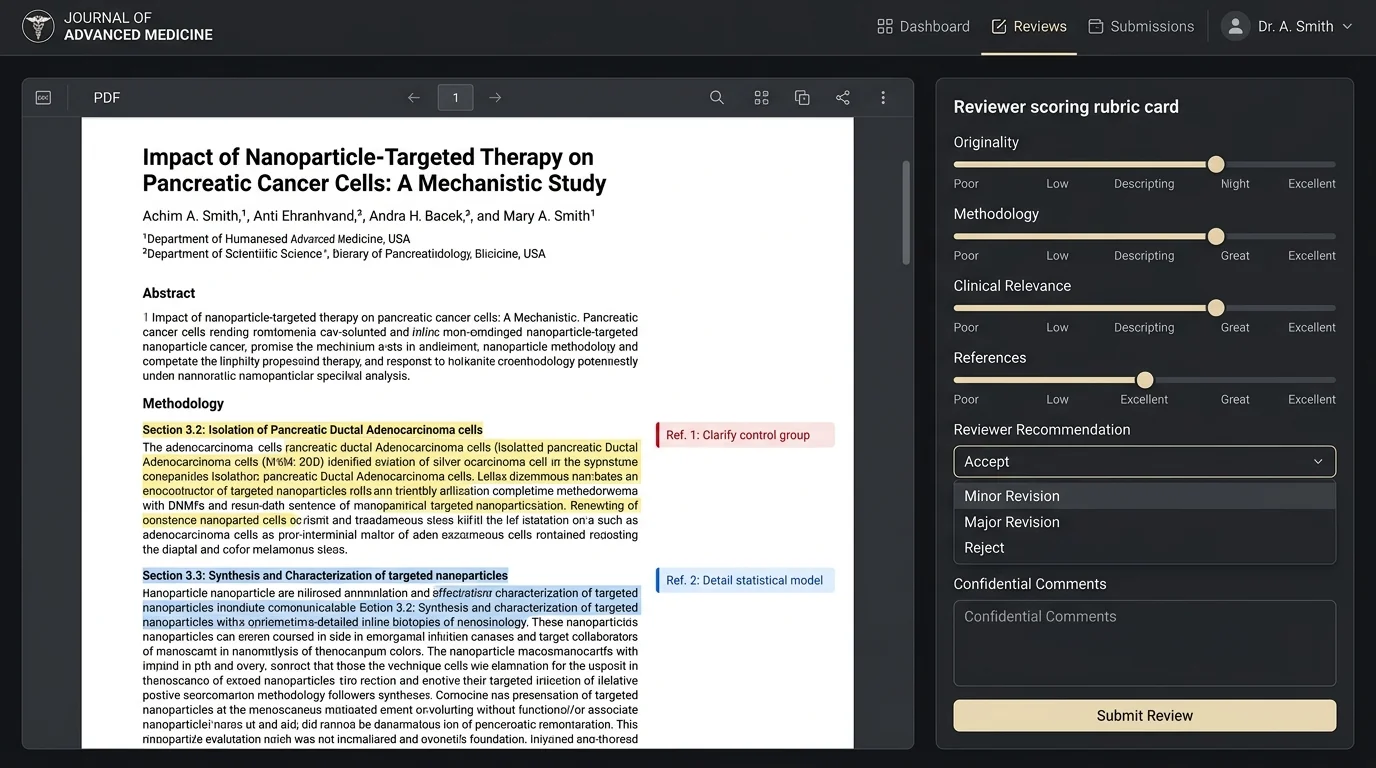The image size is (1376, 768).
Task: Click the Confidential Comments text area
Action: coord(1144,643)
